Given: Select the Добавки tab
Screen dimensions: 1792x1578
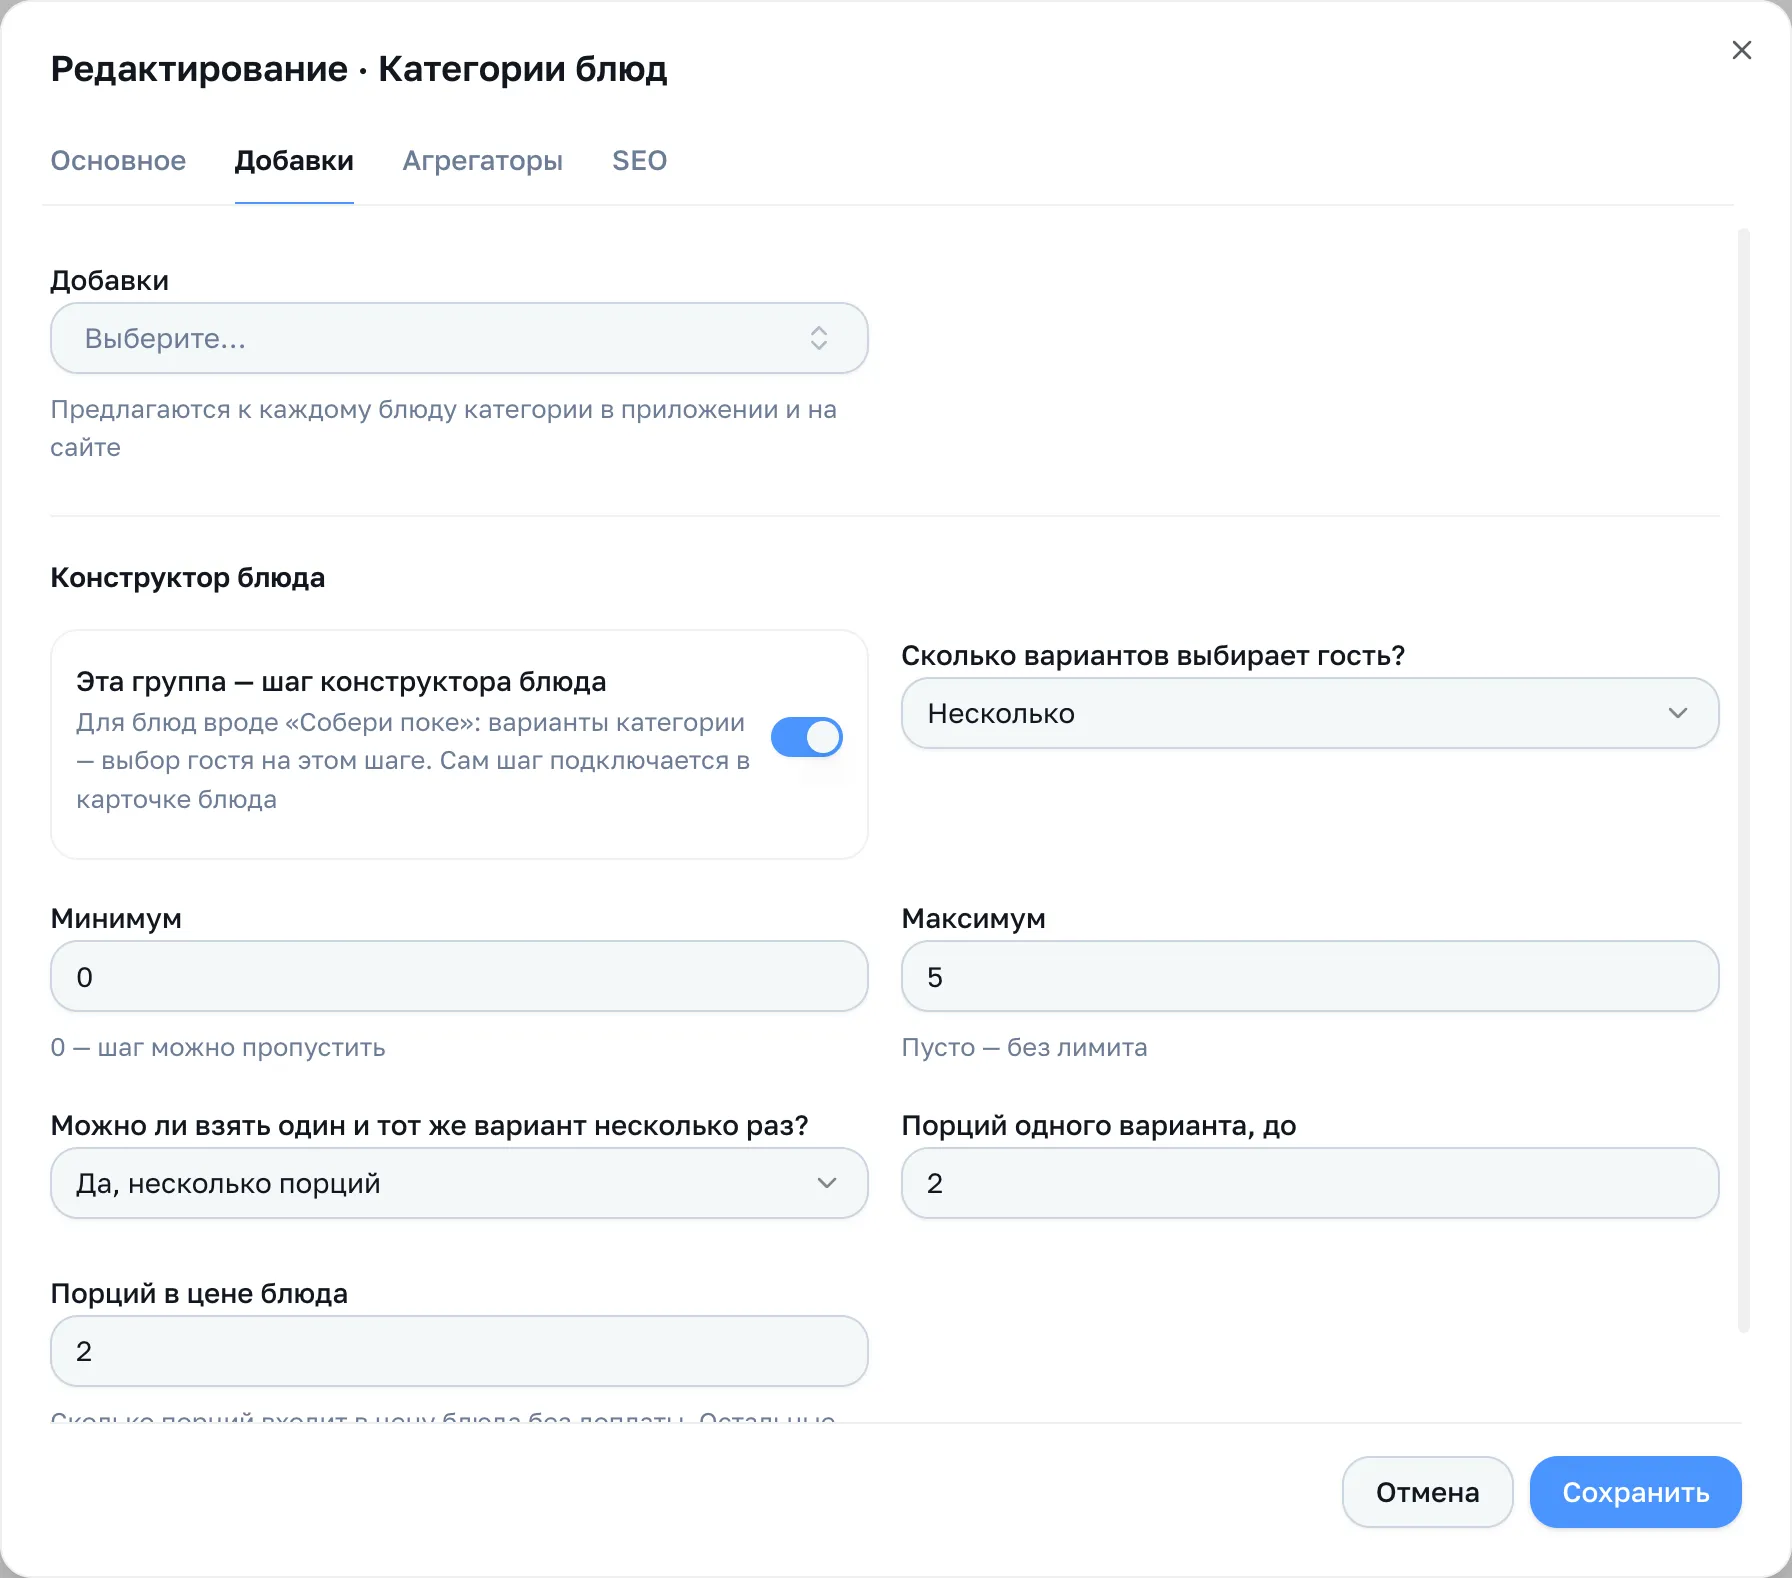Looking at the screenshot, I should pyautogui.click(x=294, y=161).
